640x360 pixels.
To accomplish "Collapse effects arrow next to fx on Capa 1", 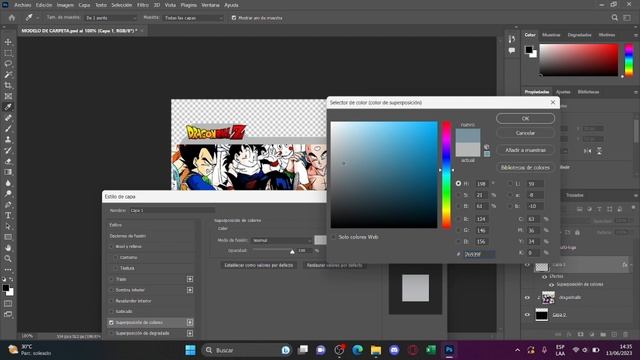I will pos(631,265).
